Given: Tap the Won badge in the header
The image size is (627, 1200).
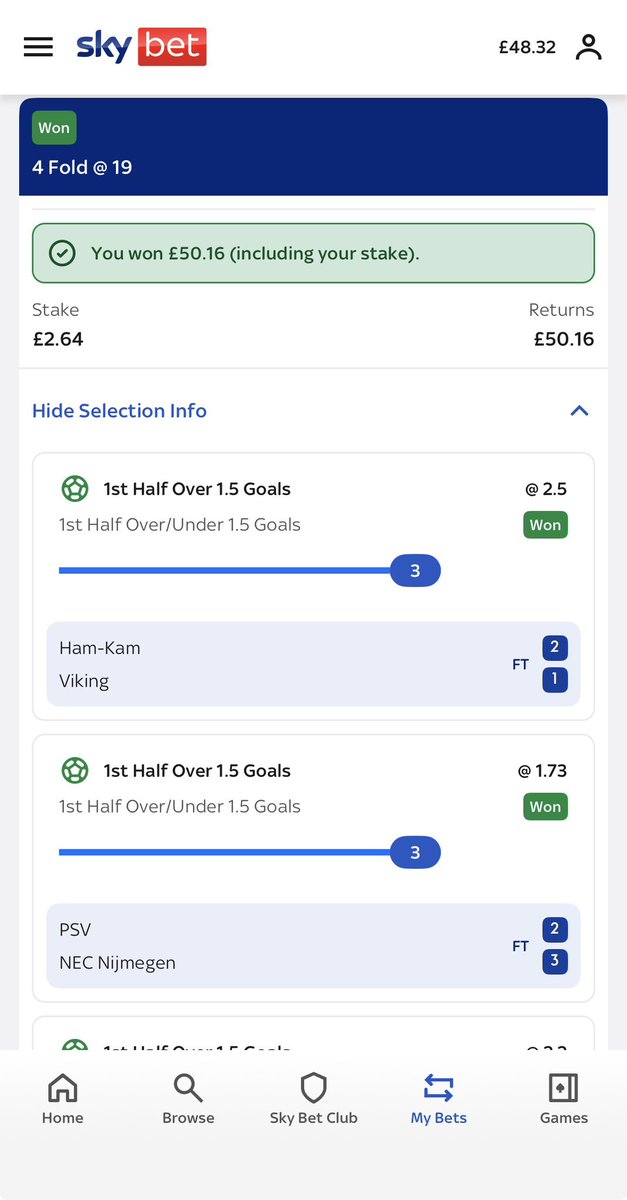Looking at the screenshot, I should tap(54, 128).
